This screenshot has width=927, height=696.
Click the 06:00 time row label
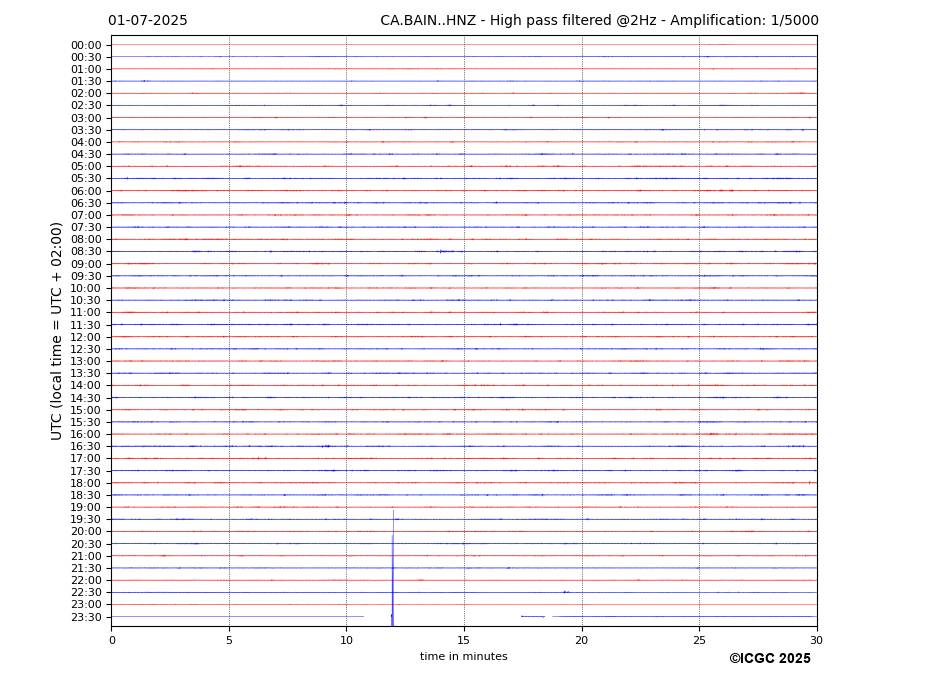pyautogui.click(x=86, y=191)
